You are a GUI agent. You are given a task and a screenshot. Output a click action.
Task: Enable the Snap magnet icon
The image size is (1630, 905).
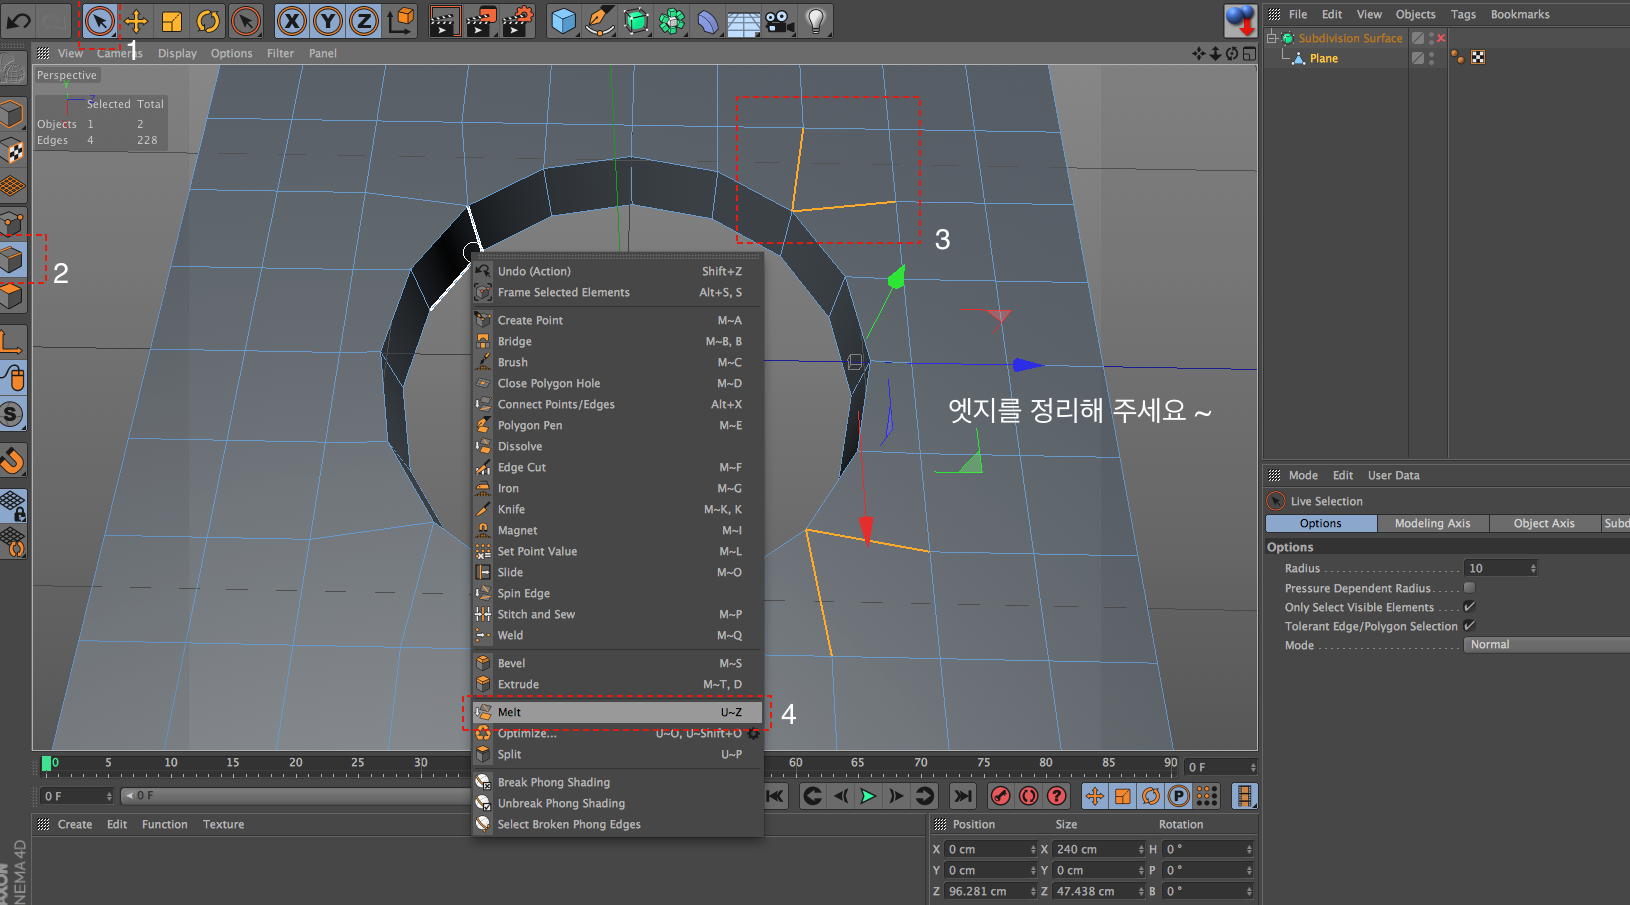[12, 460]
